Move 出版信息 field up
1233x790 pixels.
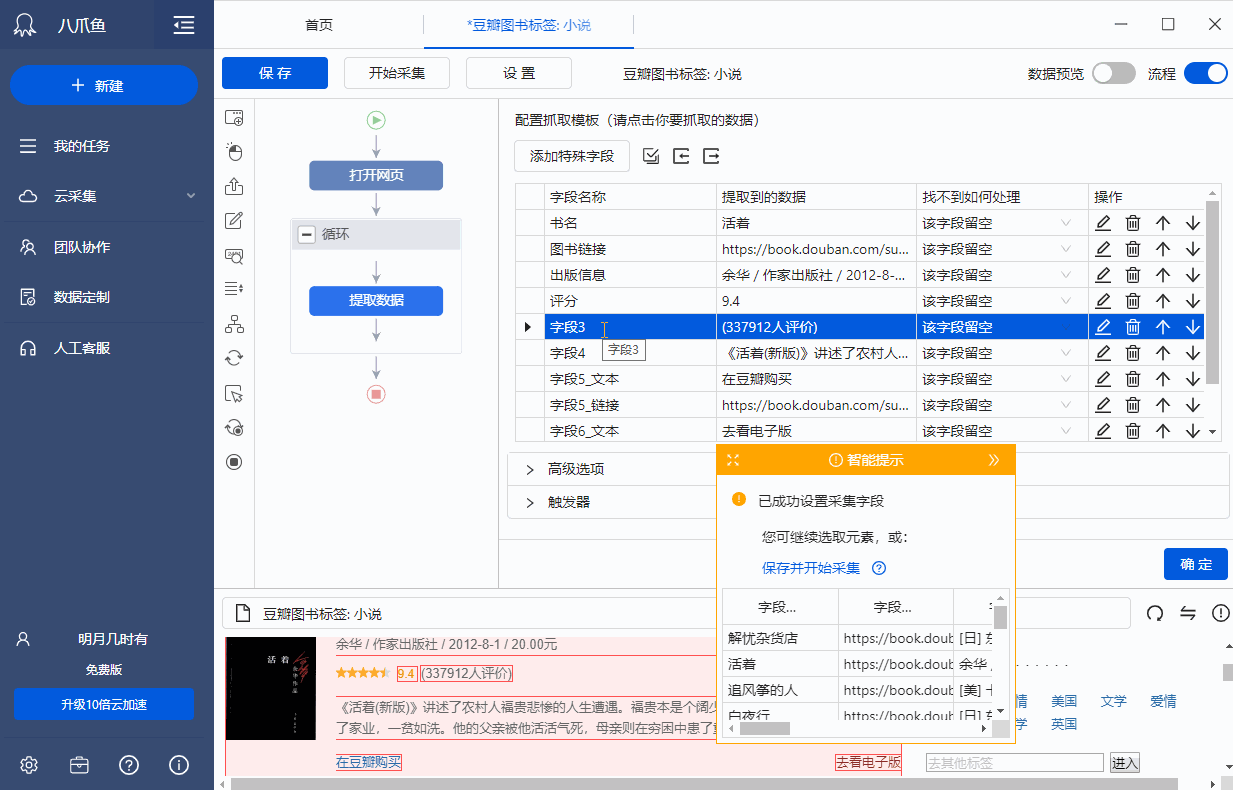point(1163,275)
